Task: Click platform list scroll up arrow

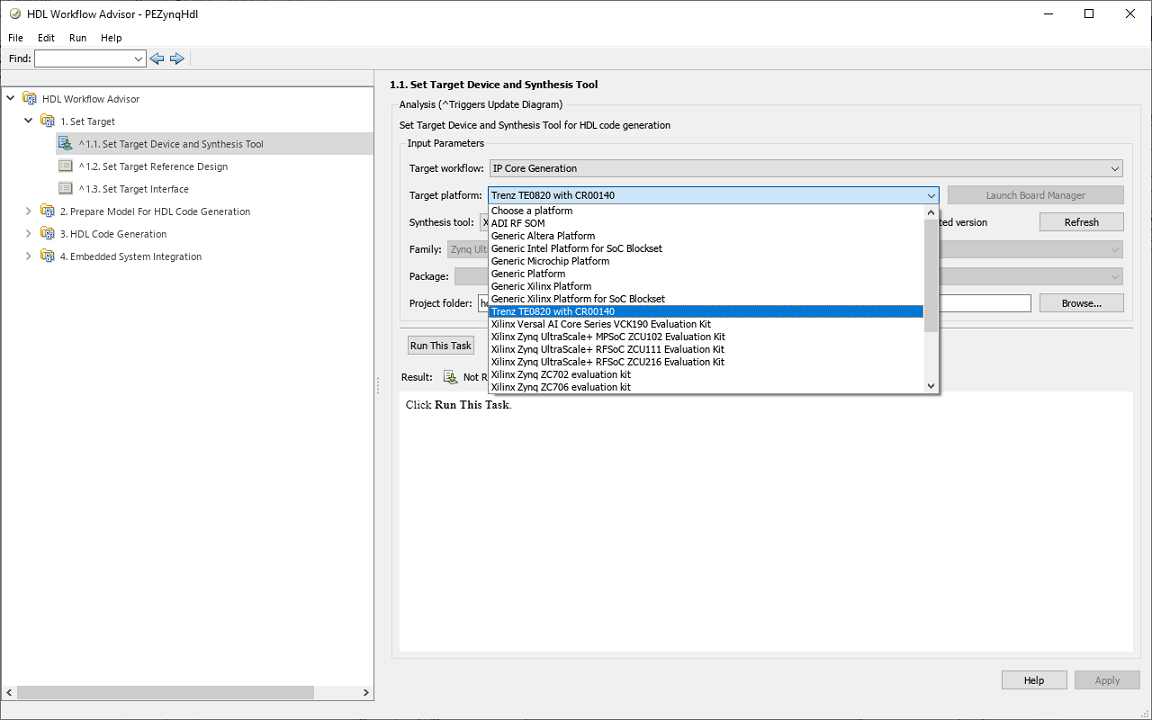Action: click(931, 212)
